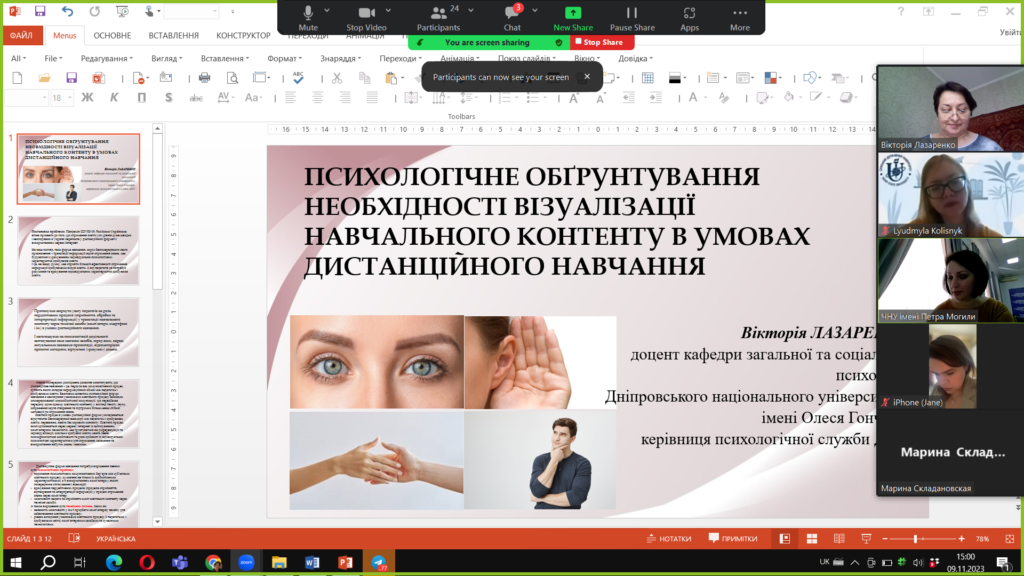Toggle italic (К) formatting
Screen dimensions: 1024x576
(x=114, y=97)
